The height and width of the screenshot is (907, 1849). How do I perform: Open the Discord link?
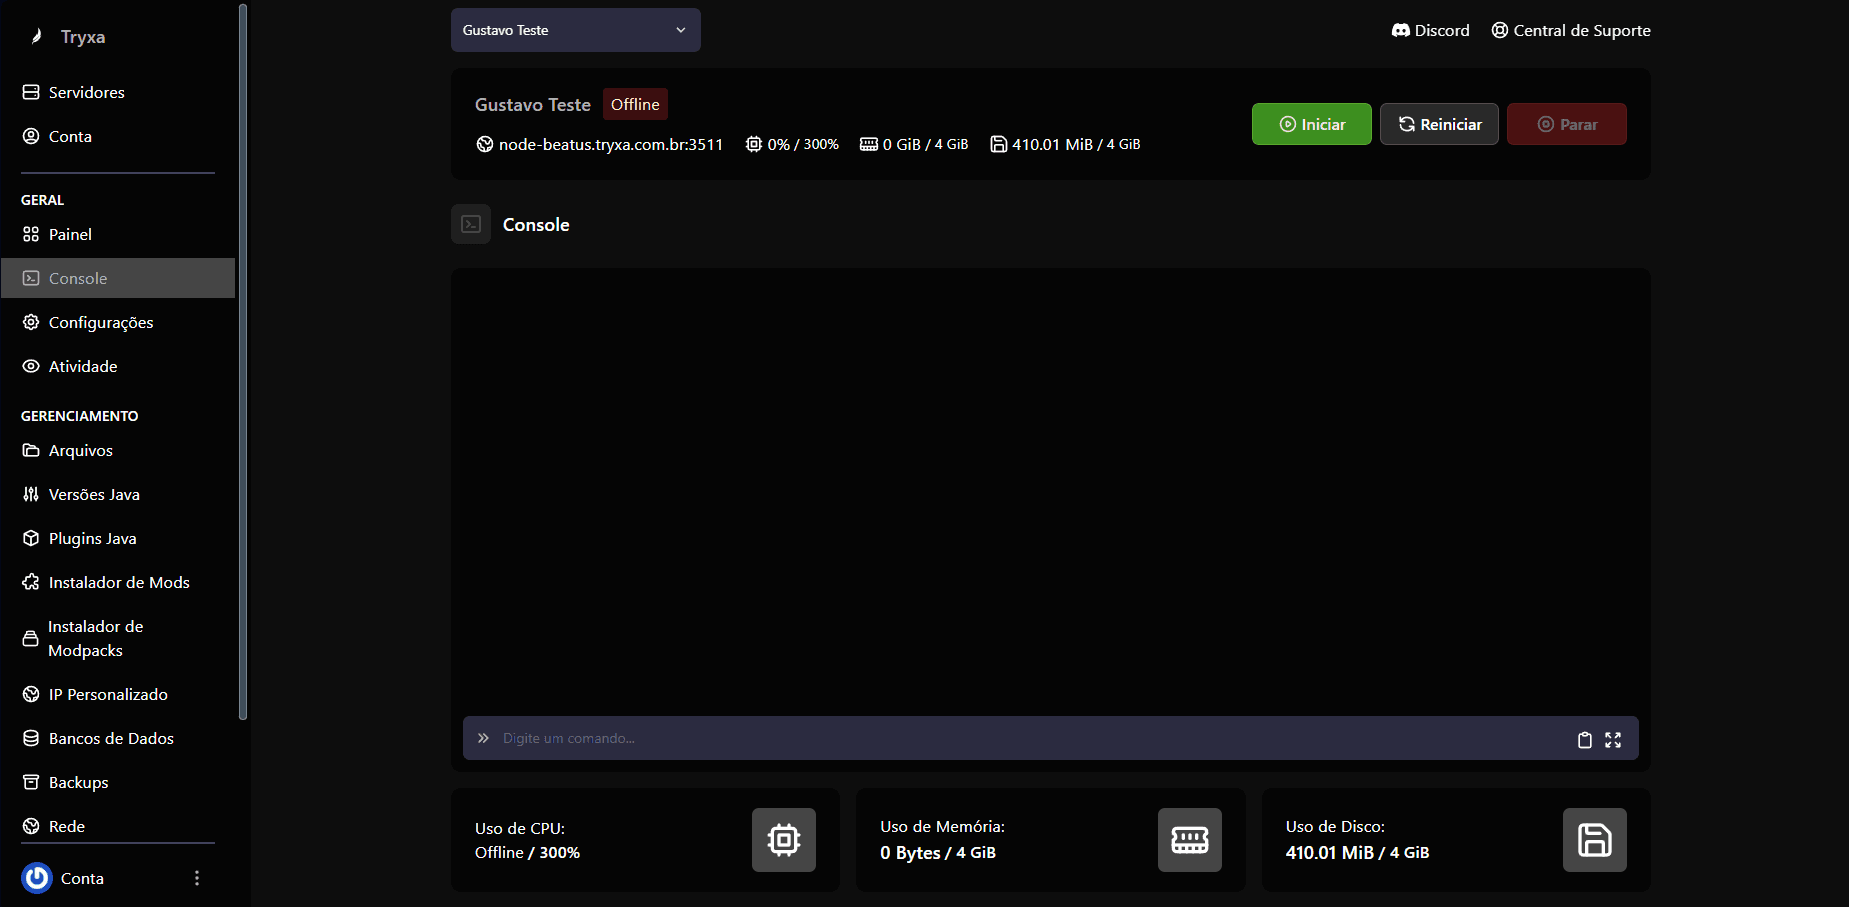pos(1431,30)
